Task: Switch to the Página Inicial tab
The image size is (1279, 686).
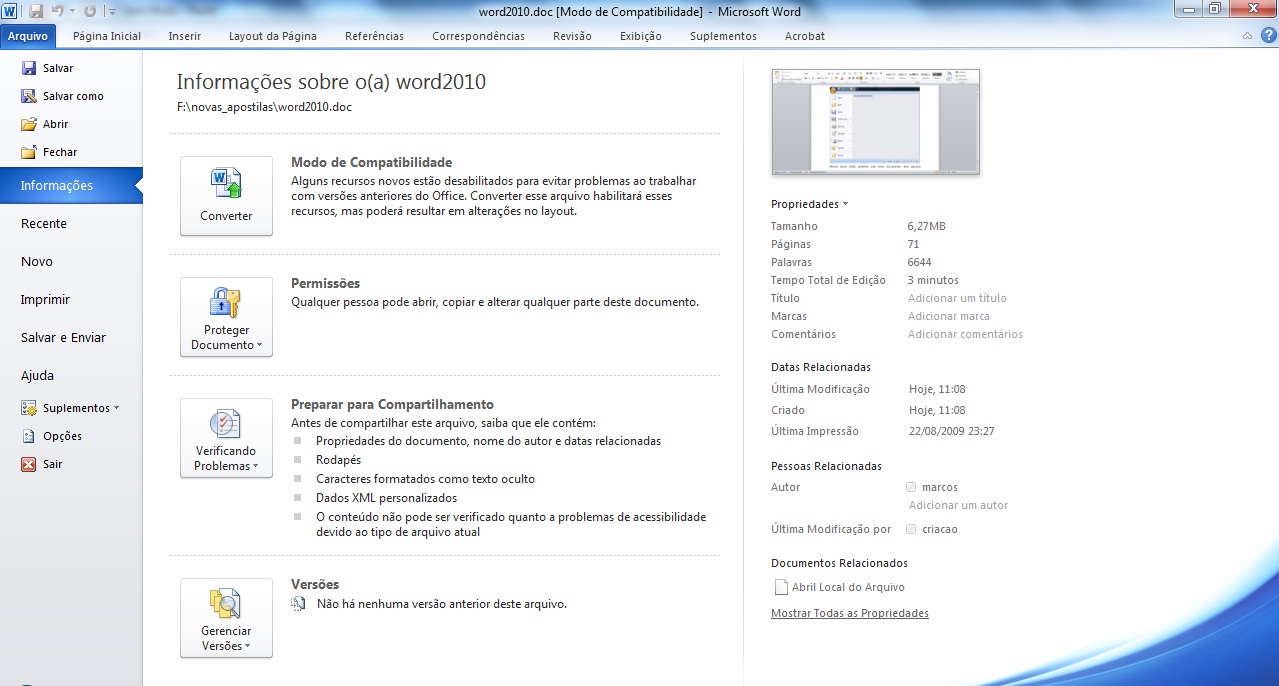Action: (x=107, y=36)
